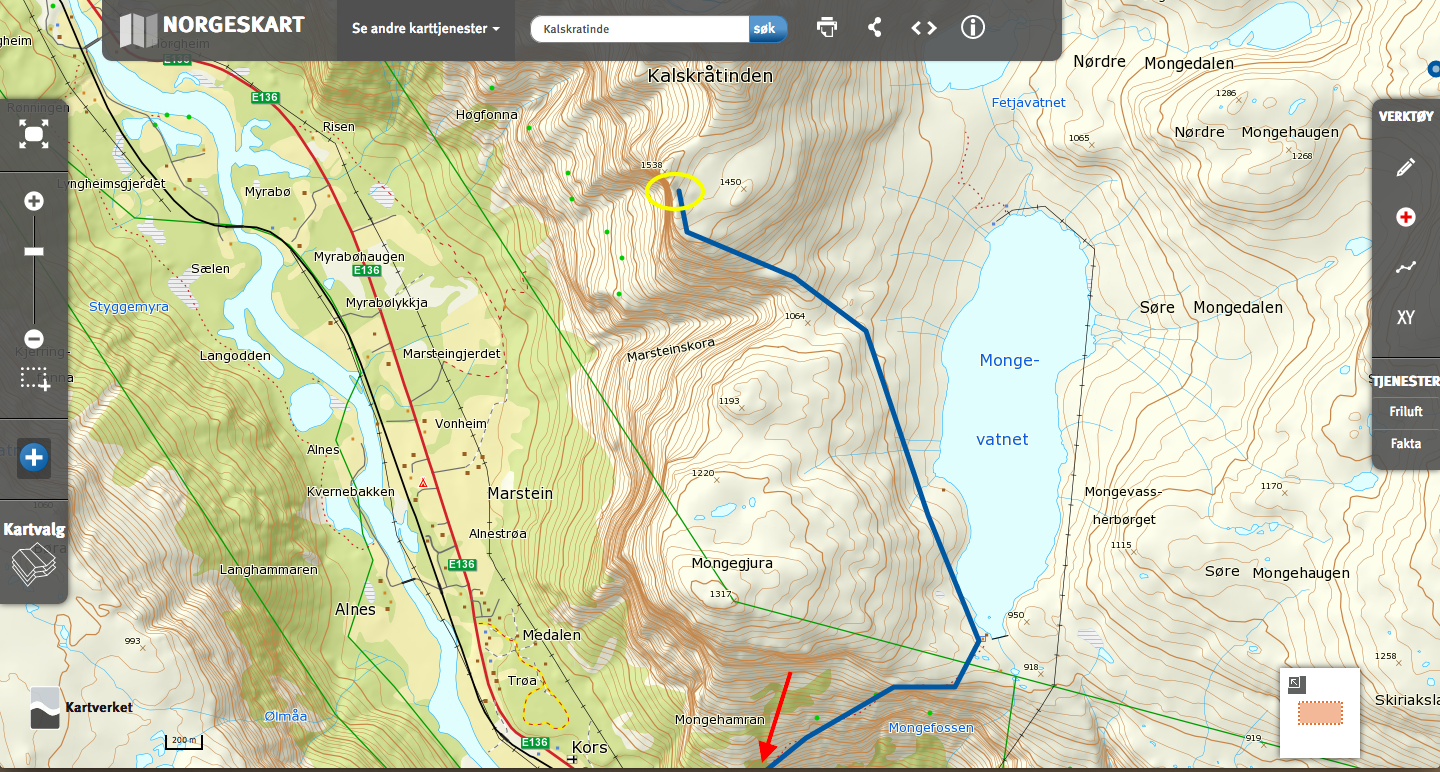Click the Kvernebakken label
The width and height of the screenshot is (1440, 772).
click(x=350, y=491)
